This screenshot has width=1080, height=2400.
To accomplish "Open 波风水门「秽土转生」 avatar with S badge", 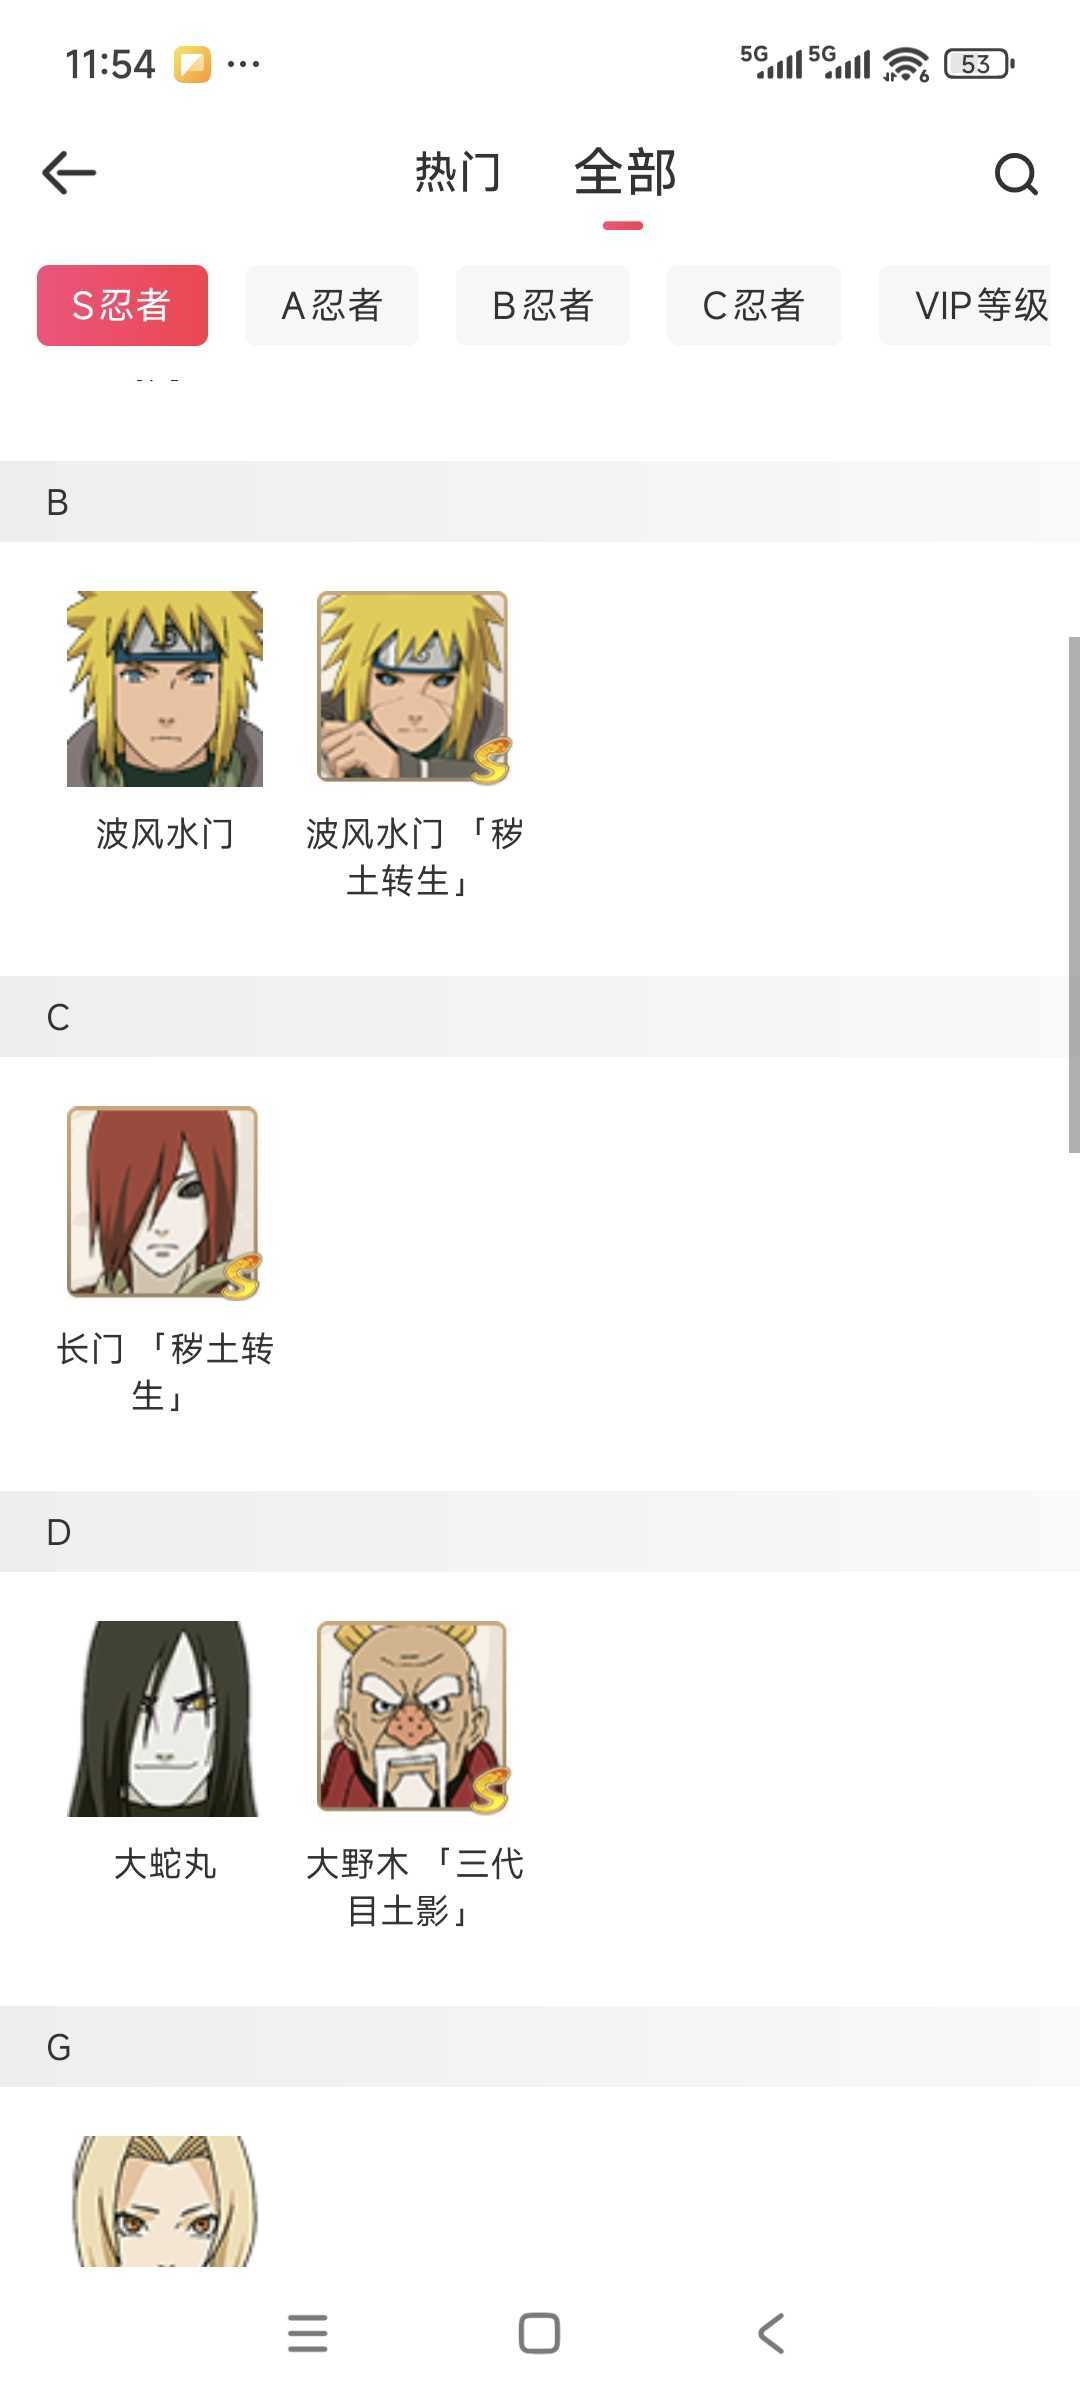I will (x=413, y=688).
